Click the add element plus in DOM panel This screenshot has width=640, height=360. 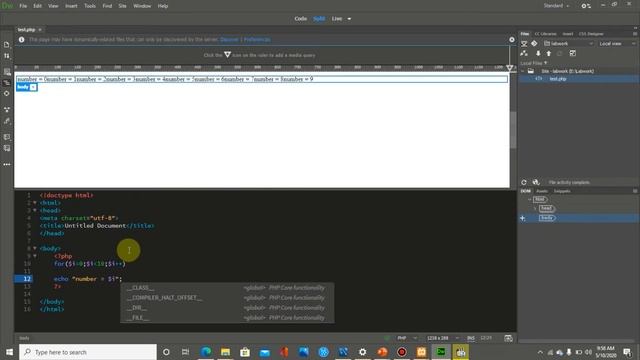point(522,218)
